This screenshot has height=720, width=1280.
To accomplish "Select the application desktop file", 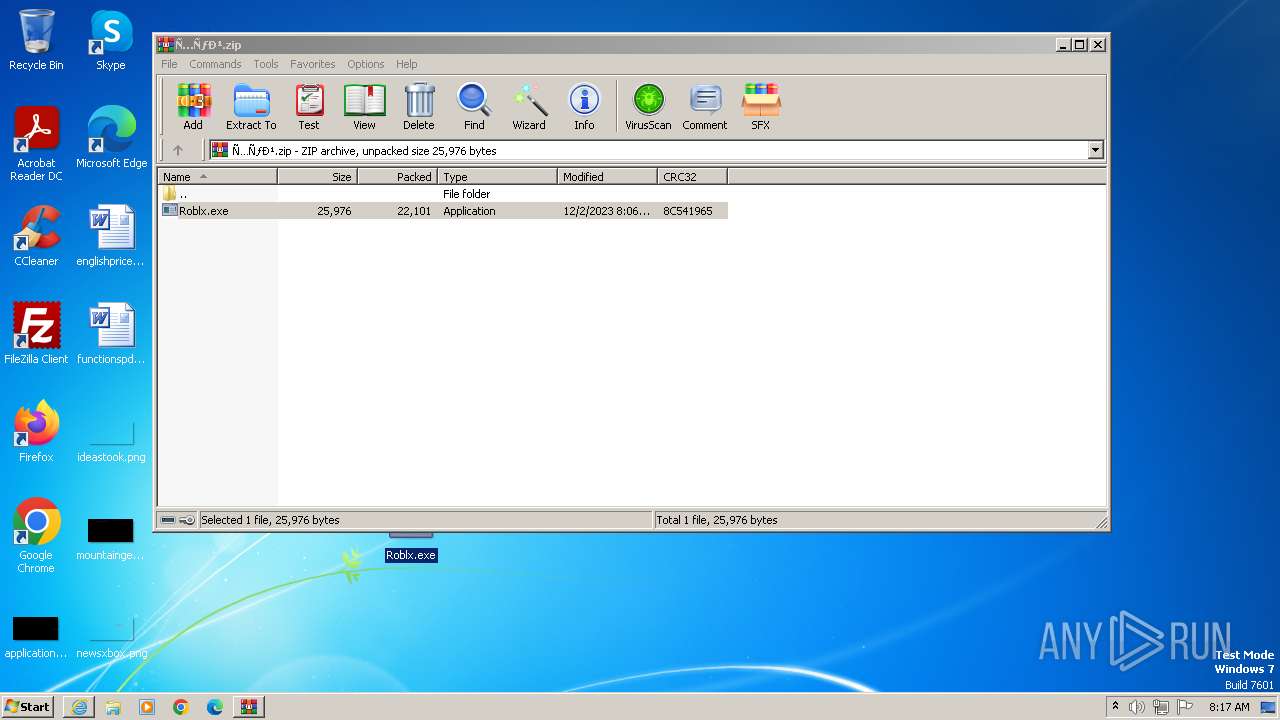I will click(36, 636).
